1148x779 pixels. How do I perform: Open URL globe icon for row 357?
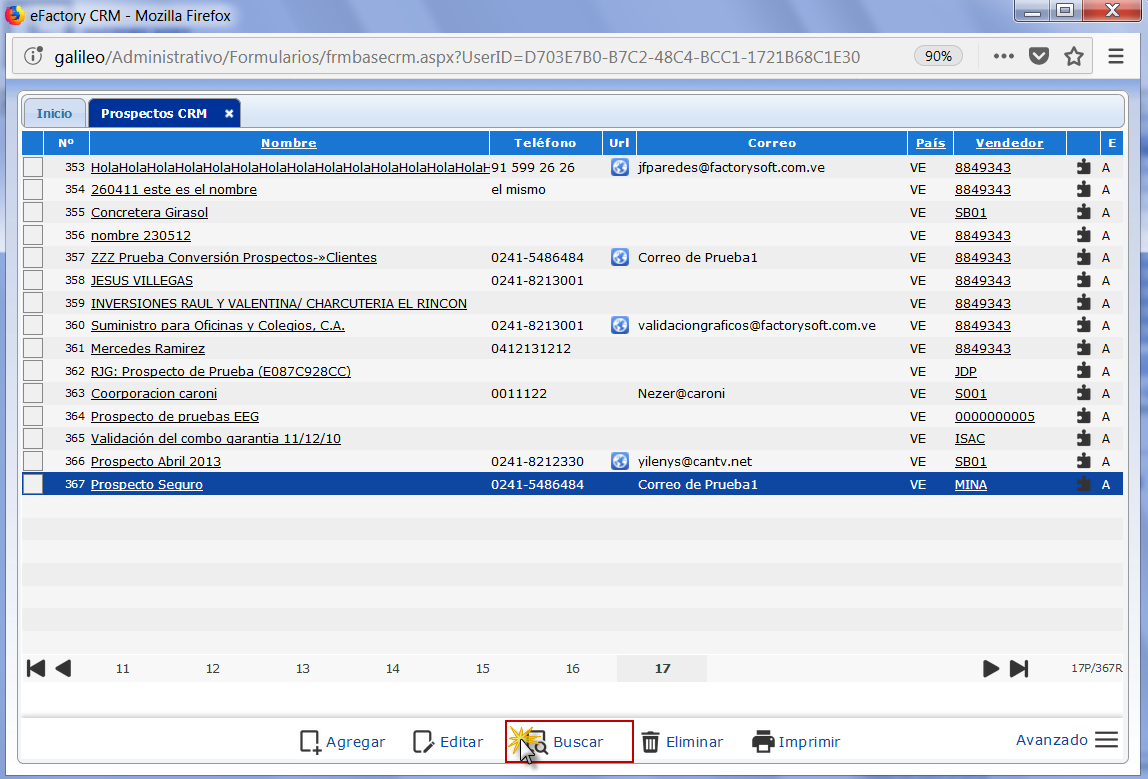tap(619, 257)
